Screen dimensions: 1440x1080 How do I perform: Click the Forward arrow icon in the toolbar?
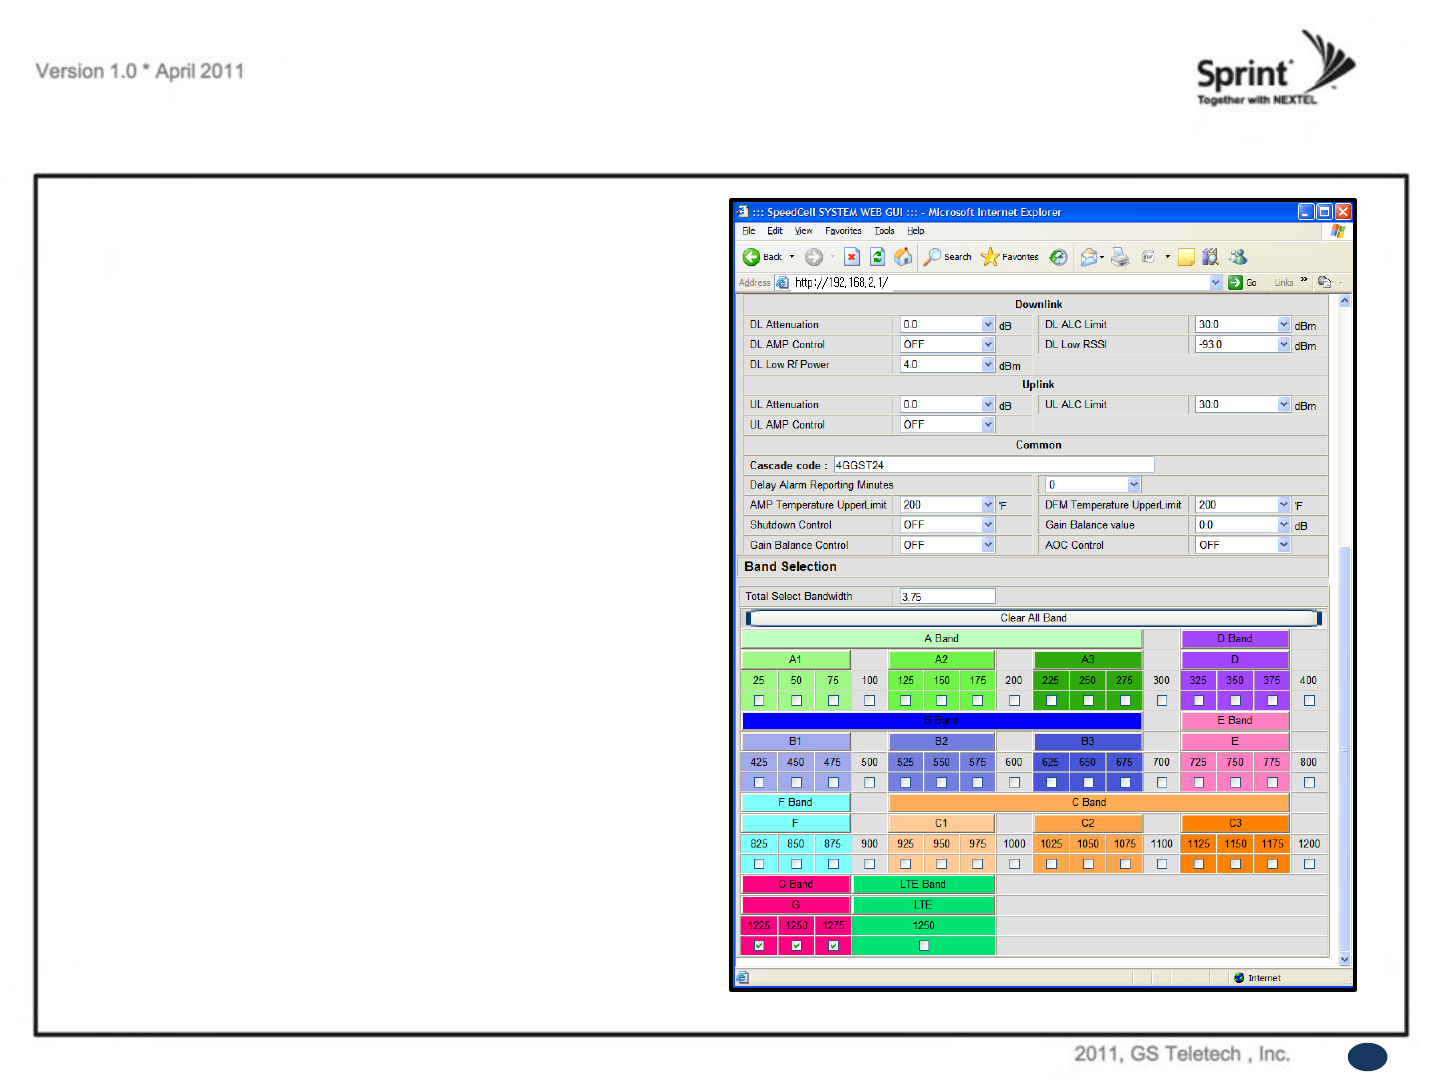pyautogui.click(x=814, y=257)
